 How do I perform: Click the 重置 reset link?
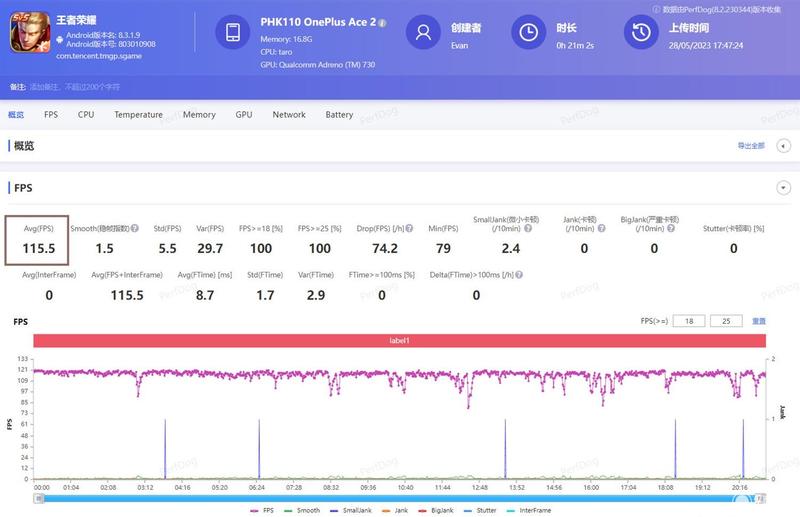click(x=759, y=321)
